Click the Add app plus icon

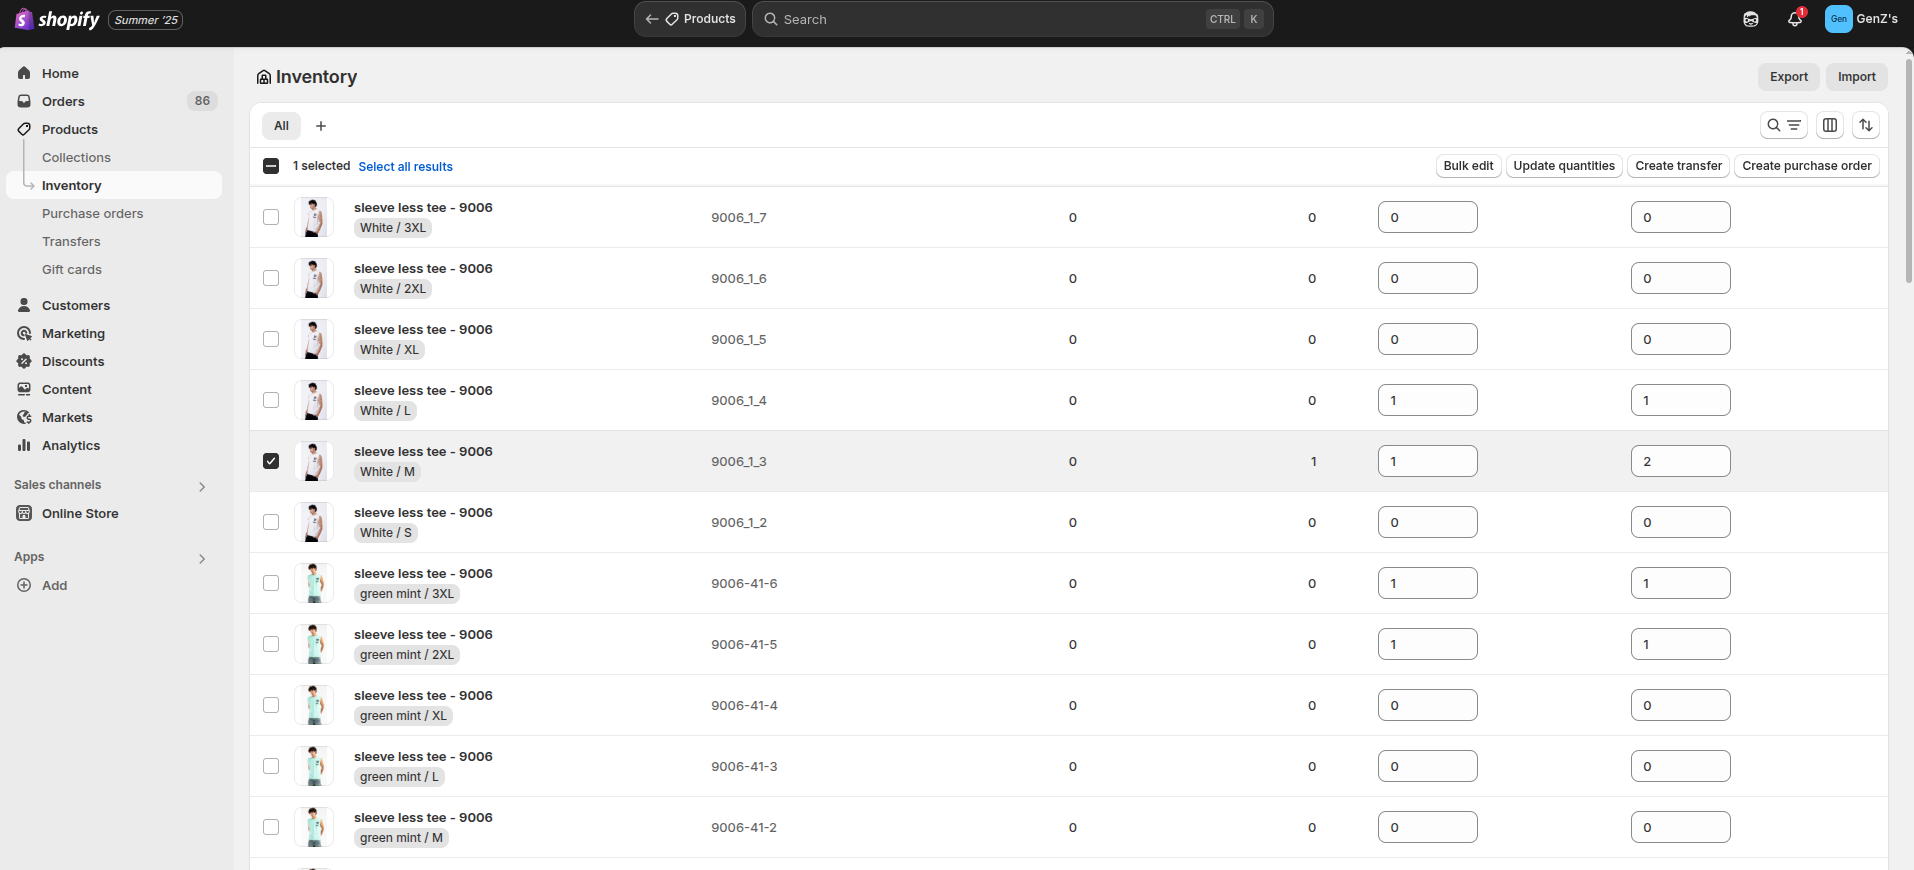pos(24,585)
